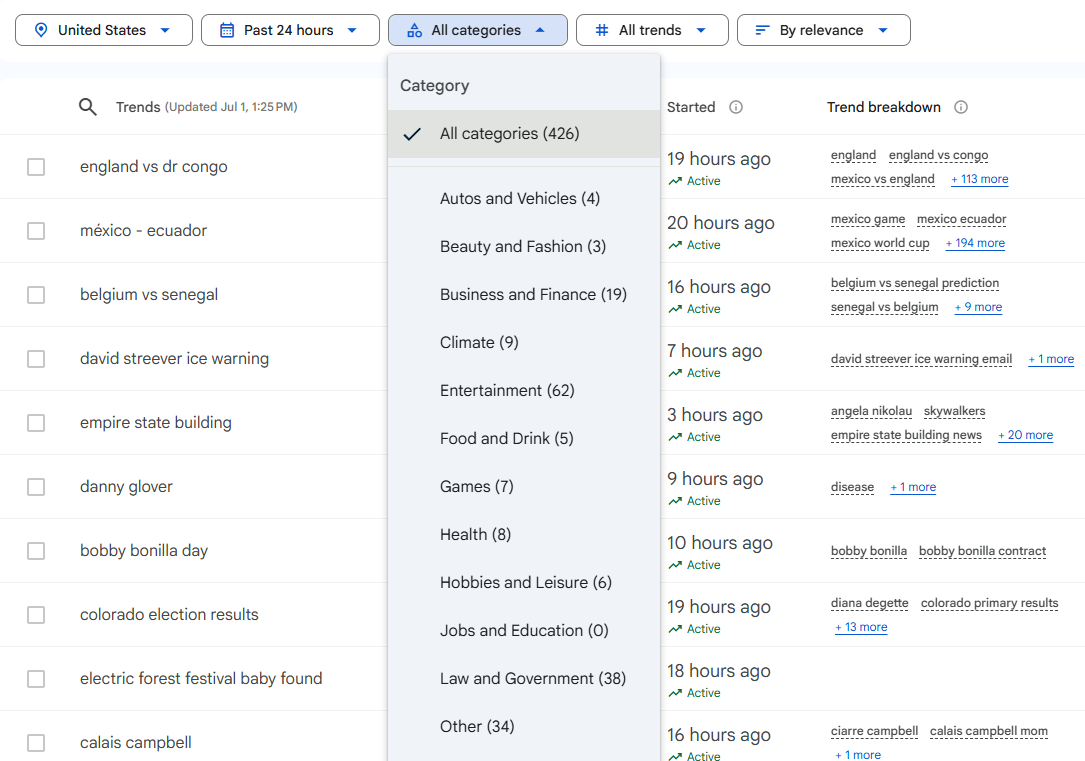Viewport: 1085px width, 761px height.
Task: Choose Beauty and Fashion (3) category
Action: tap(524, 246)
